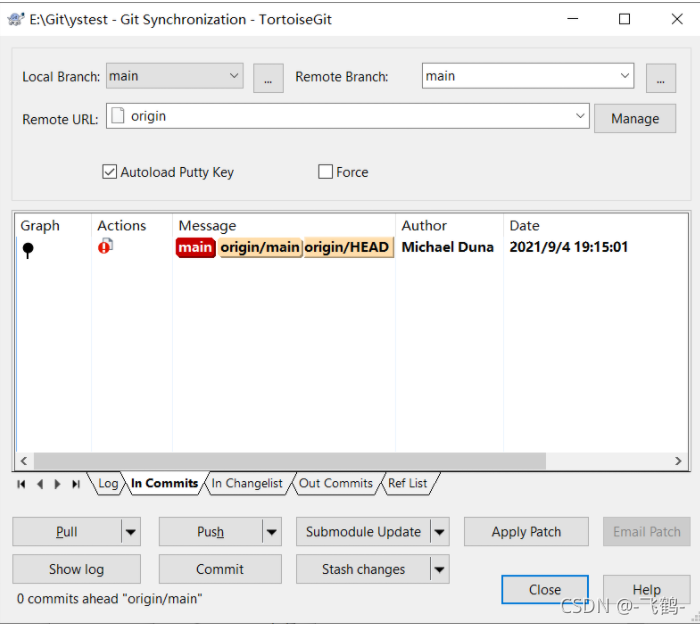The image size is (700, 624).
Task: Click the previous tab arrow icon
Action: coord(40,484)
